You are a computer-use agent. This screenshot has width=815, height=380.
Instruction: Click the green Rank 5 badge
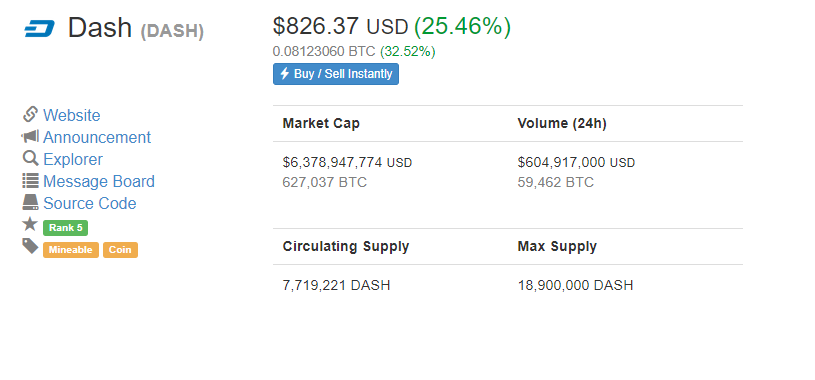(x=65, y=228)
